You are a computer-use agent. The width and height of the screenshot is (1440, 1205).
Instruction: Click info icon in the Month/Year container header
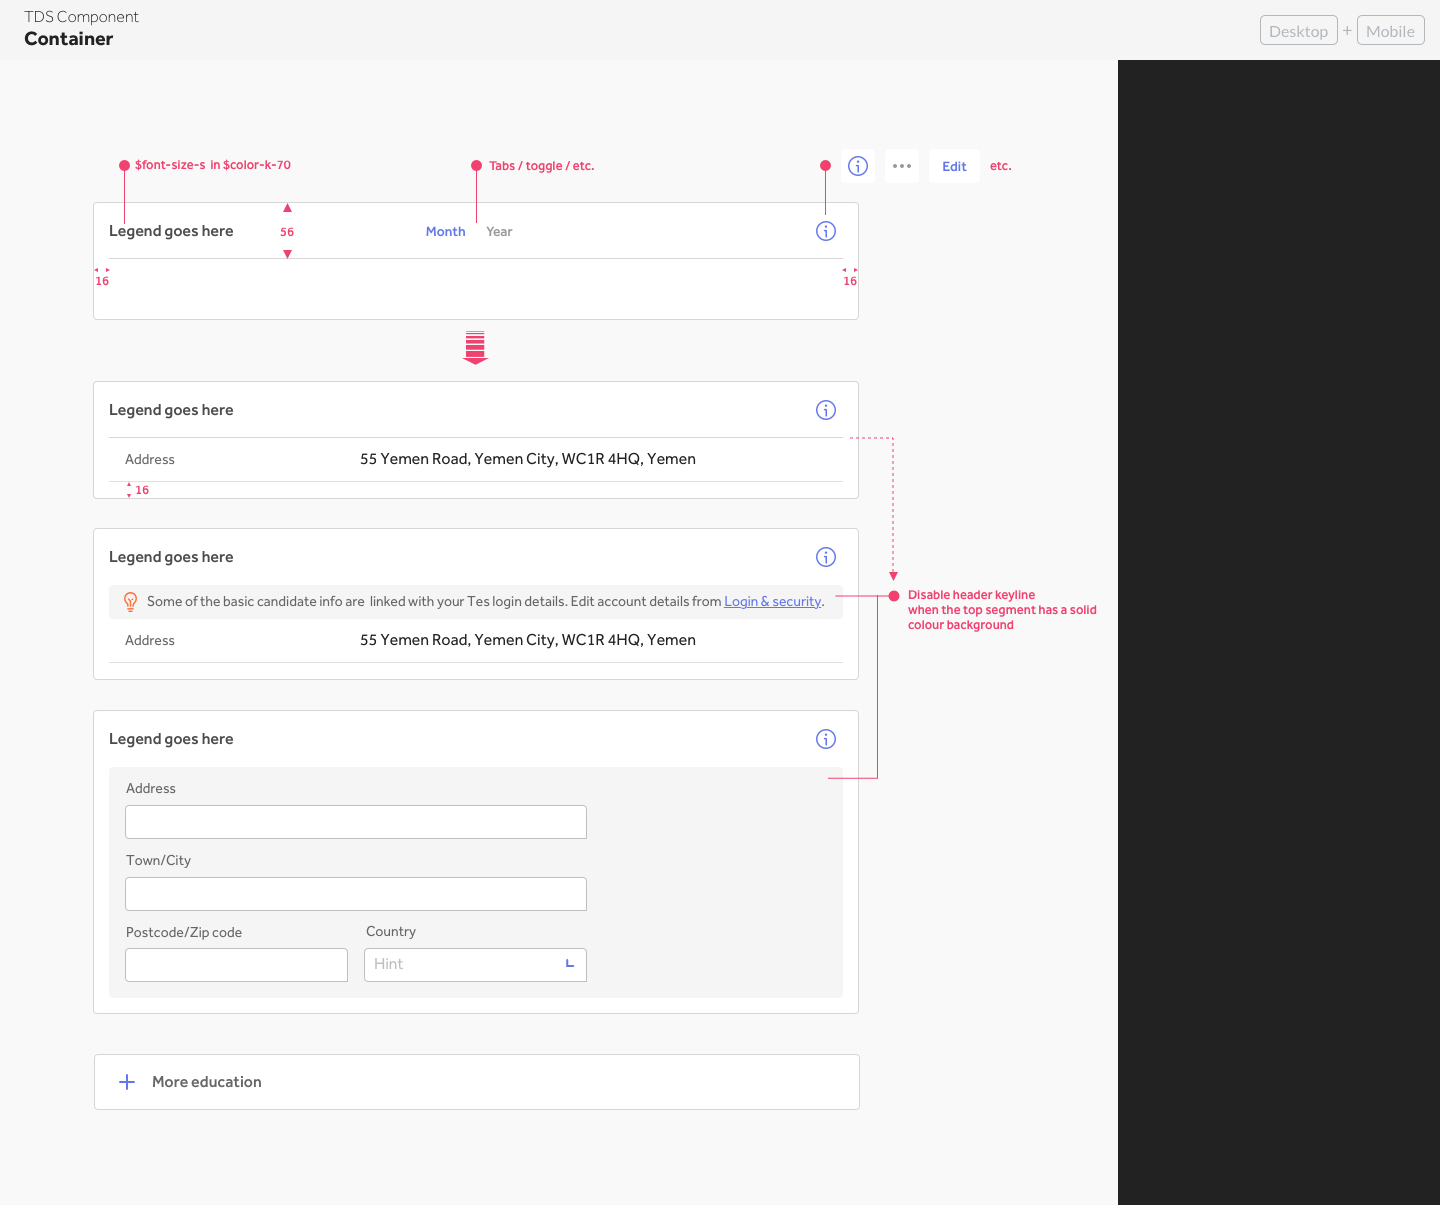[826, 231]
